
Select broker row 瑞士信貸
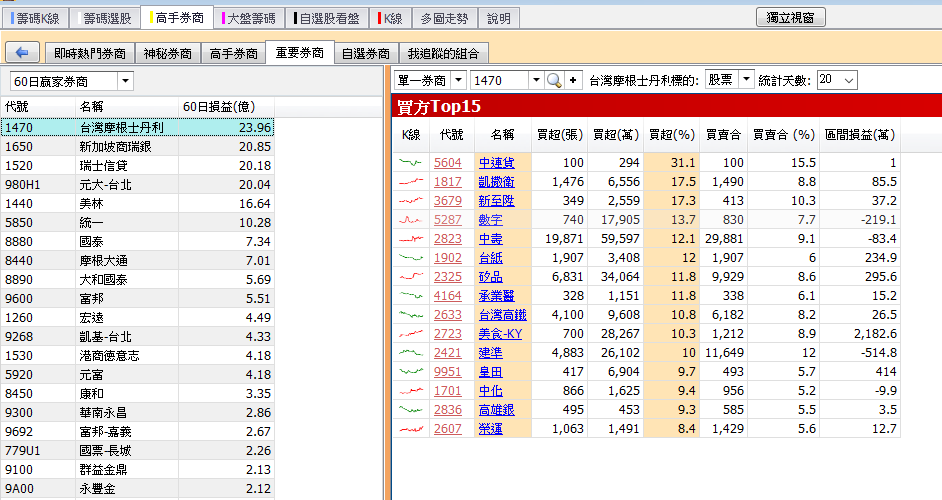pyautogui.click(x=137, y=165)
